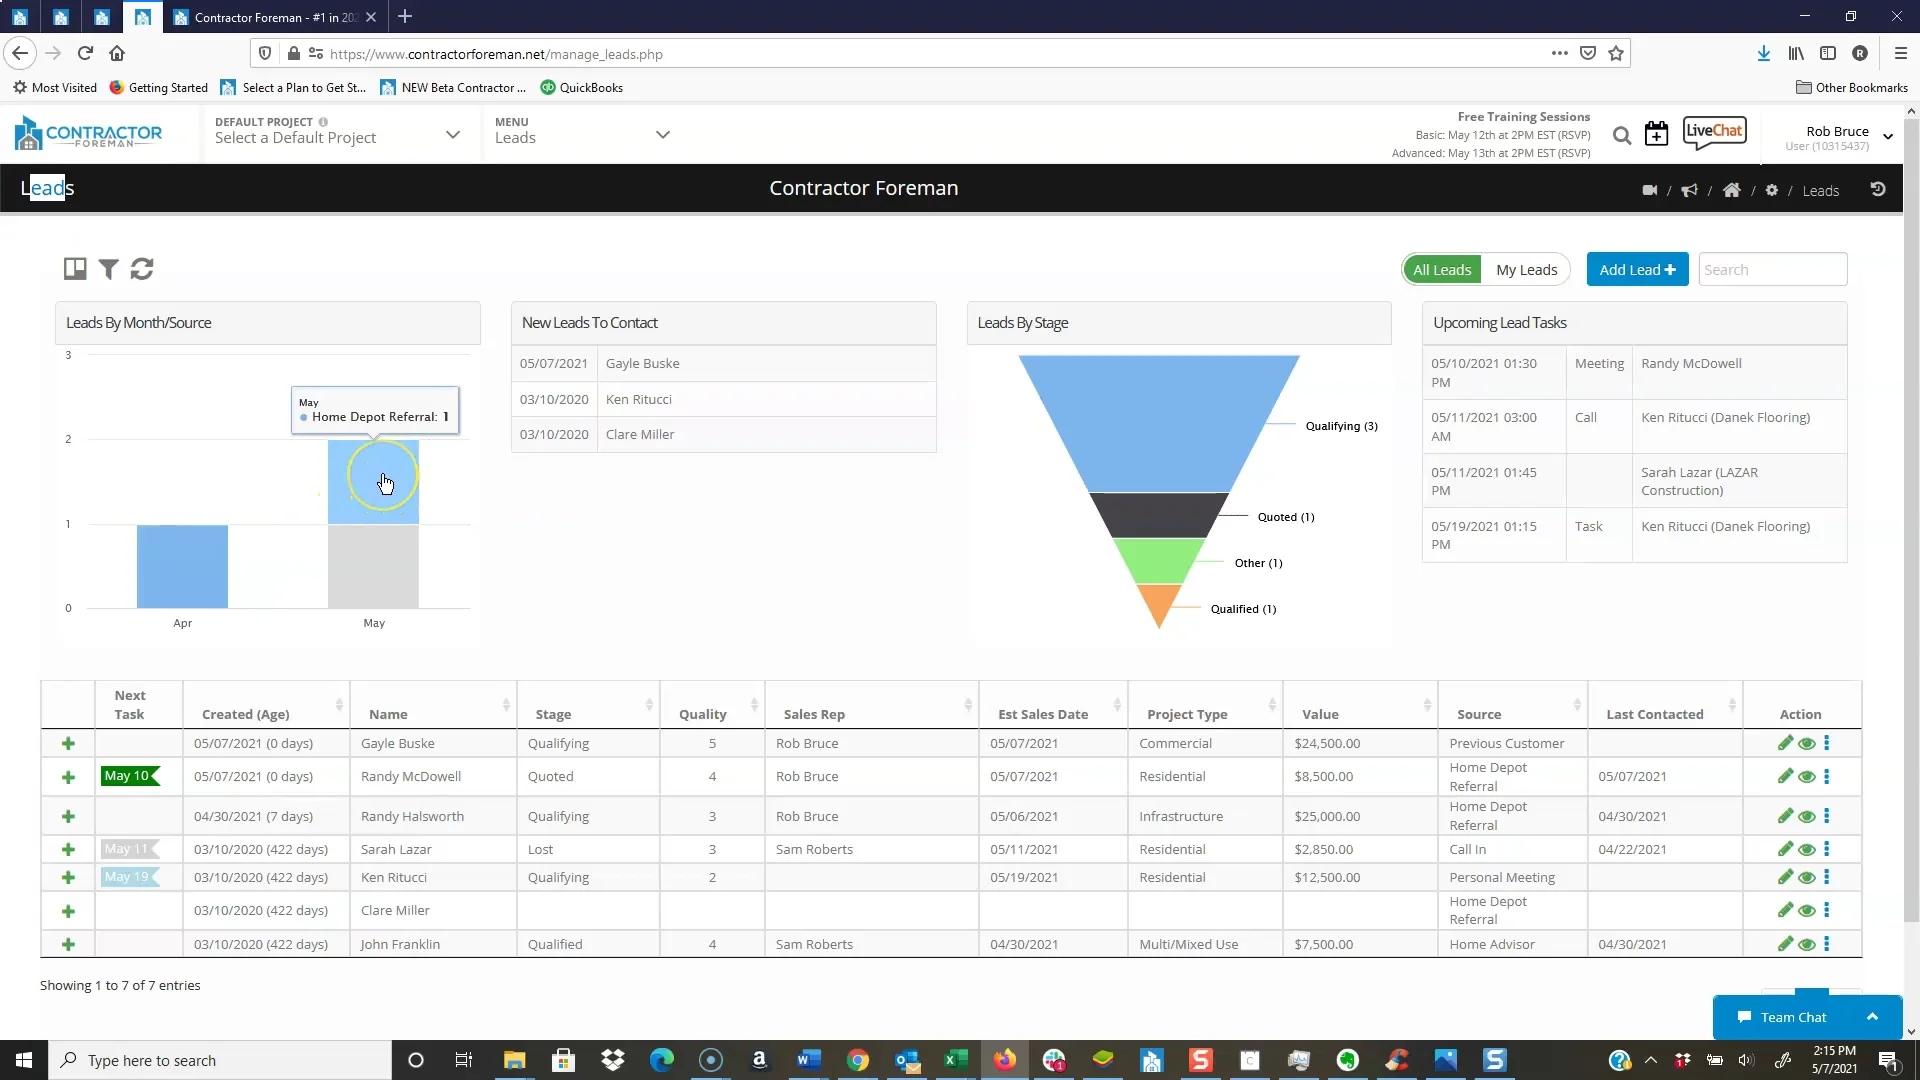Click the blue April bar in chart

point(182,566)
